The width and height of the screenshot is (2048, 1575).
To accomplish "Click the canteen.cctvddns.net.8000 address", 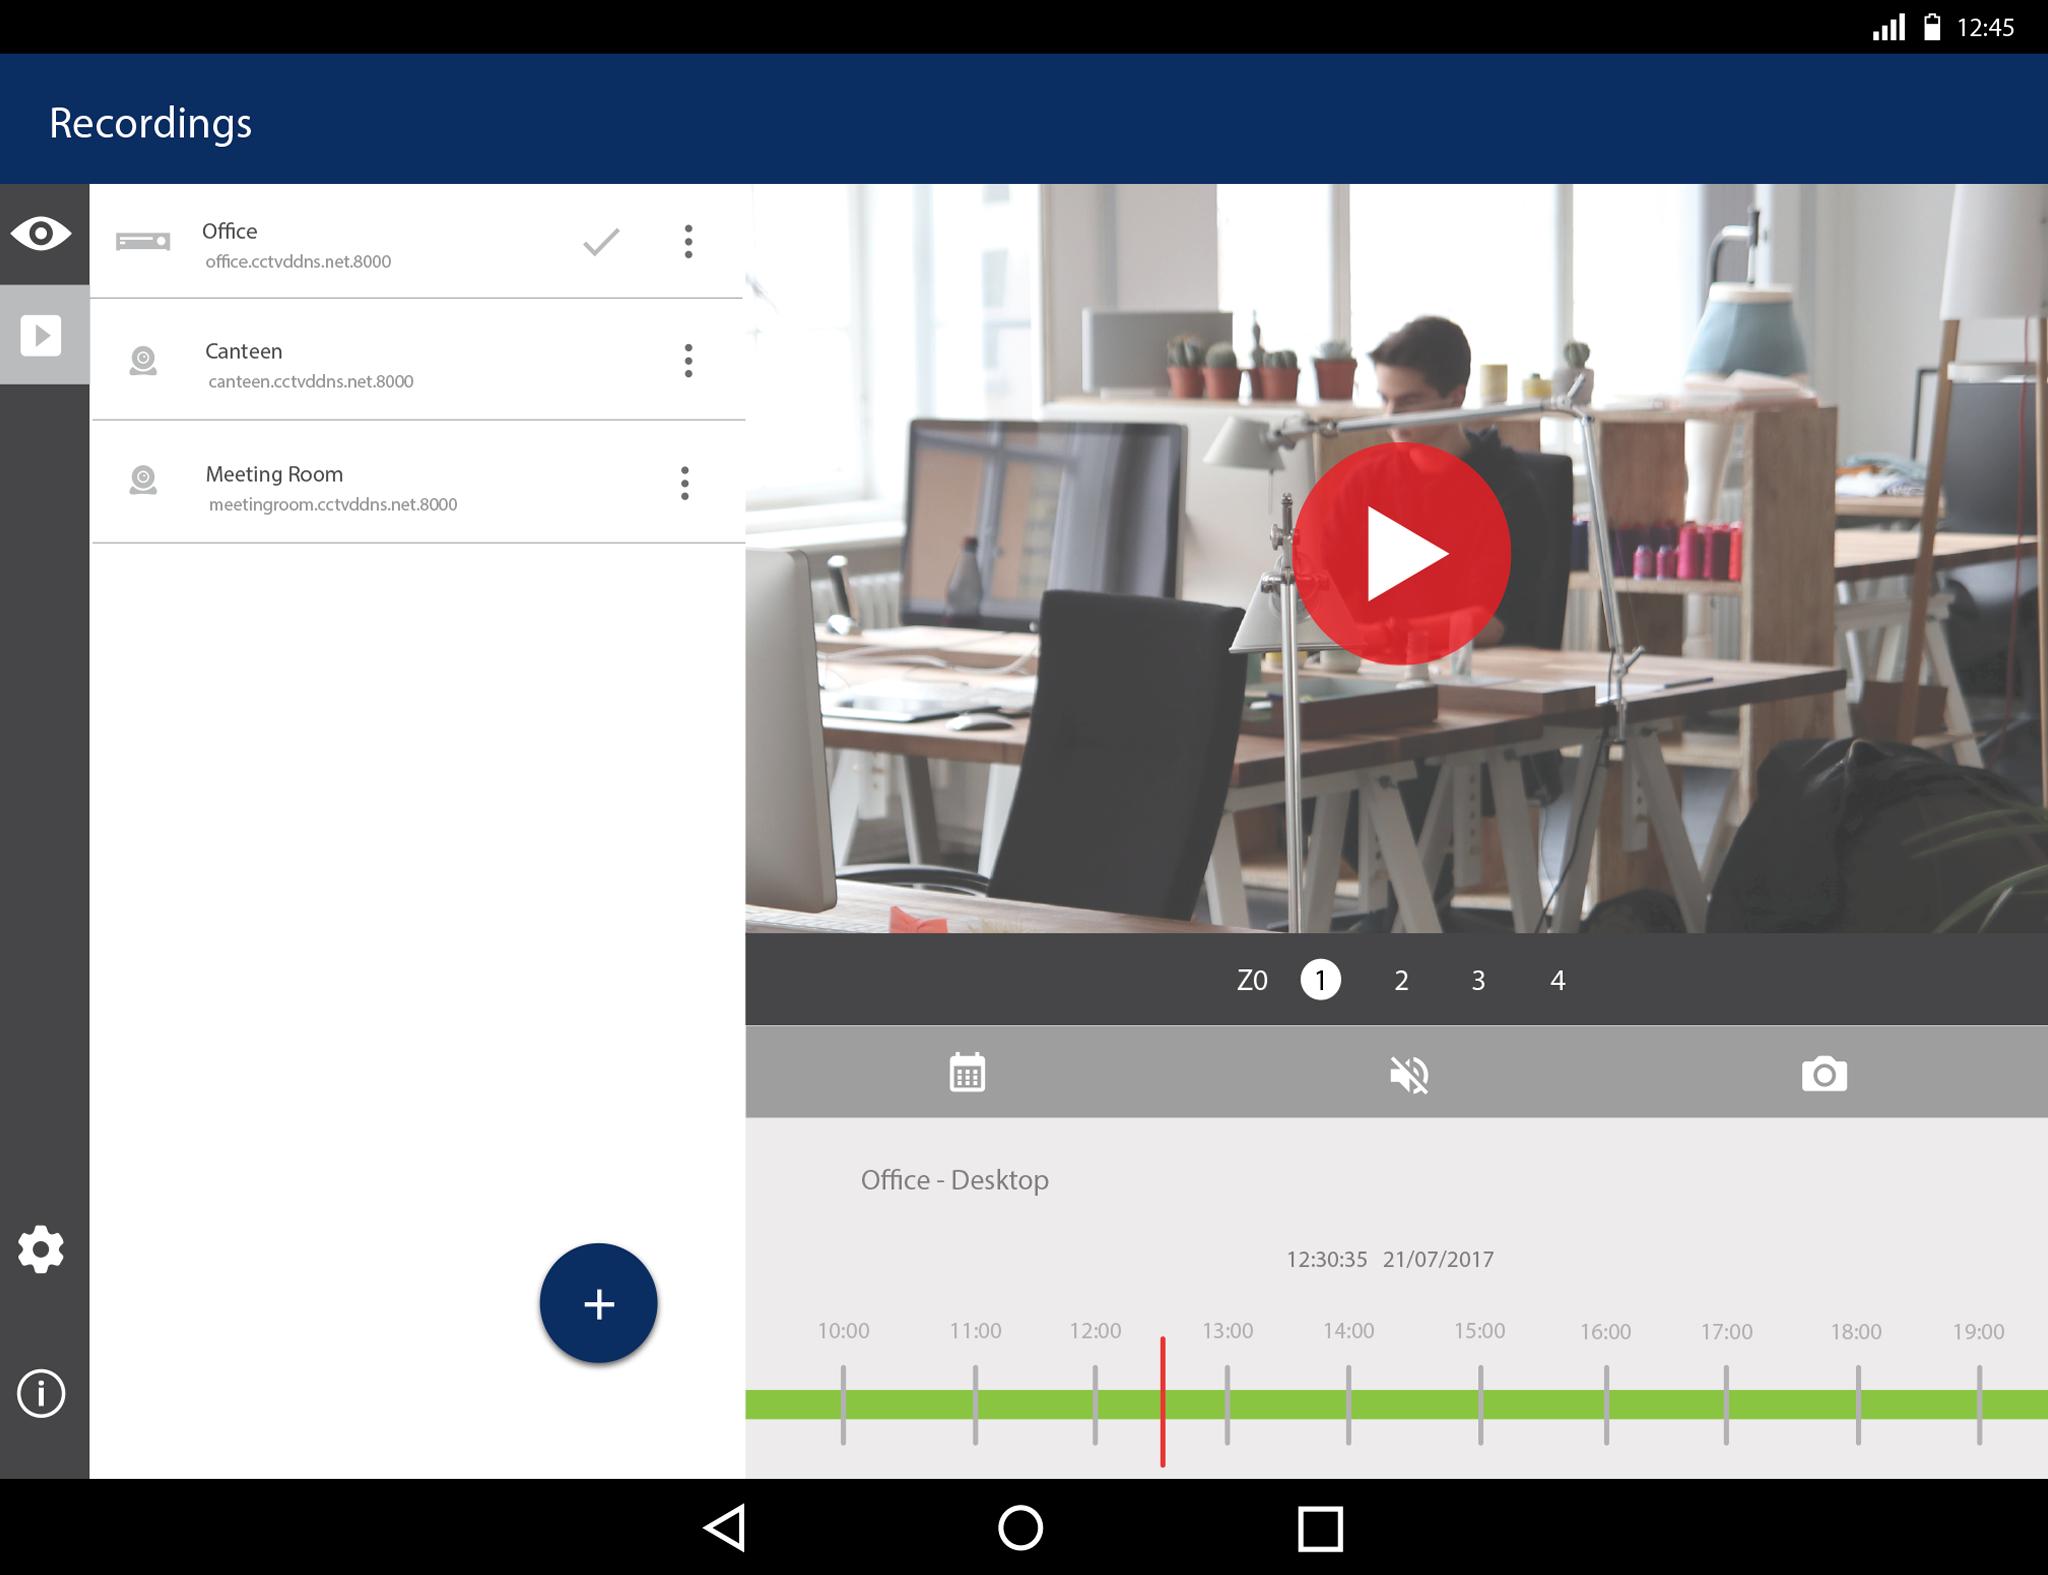I will pyautogui.click(x=311, y=381).
